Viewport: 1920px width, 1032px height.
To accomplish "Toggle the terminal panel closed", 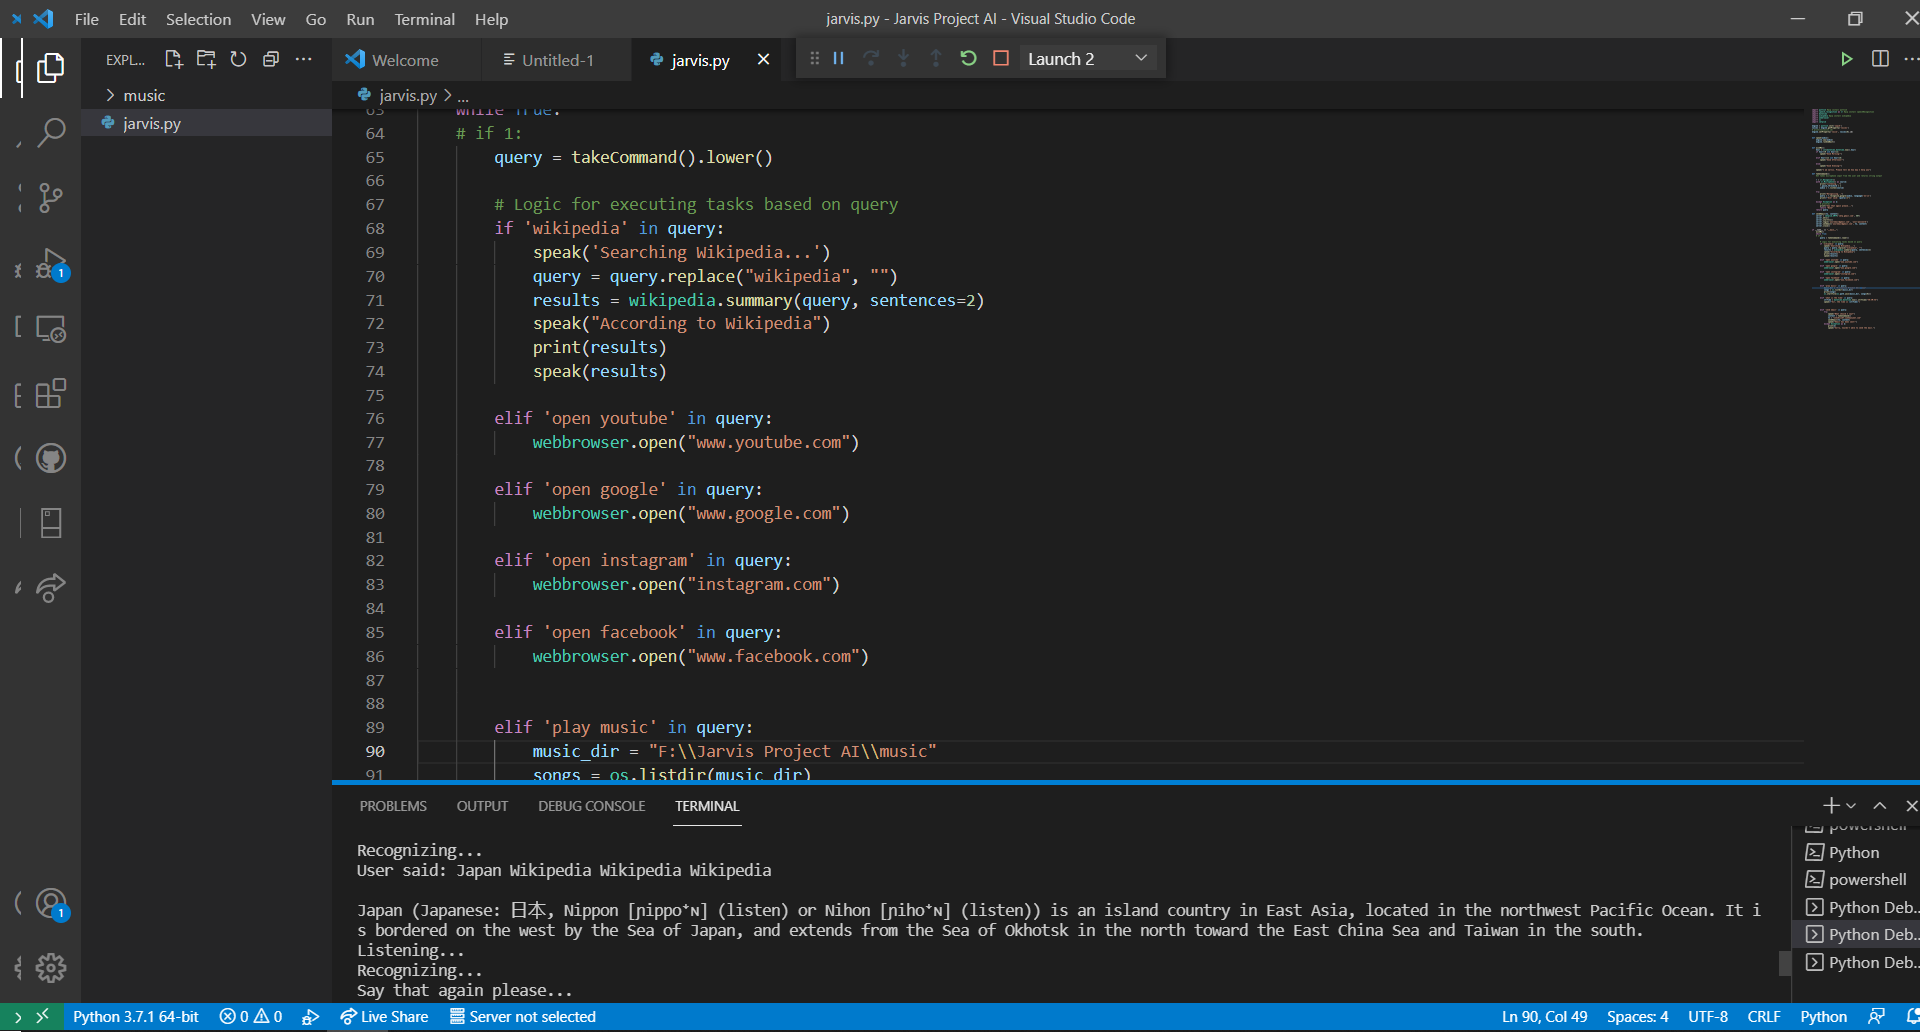I will 1911,805.
